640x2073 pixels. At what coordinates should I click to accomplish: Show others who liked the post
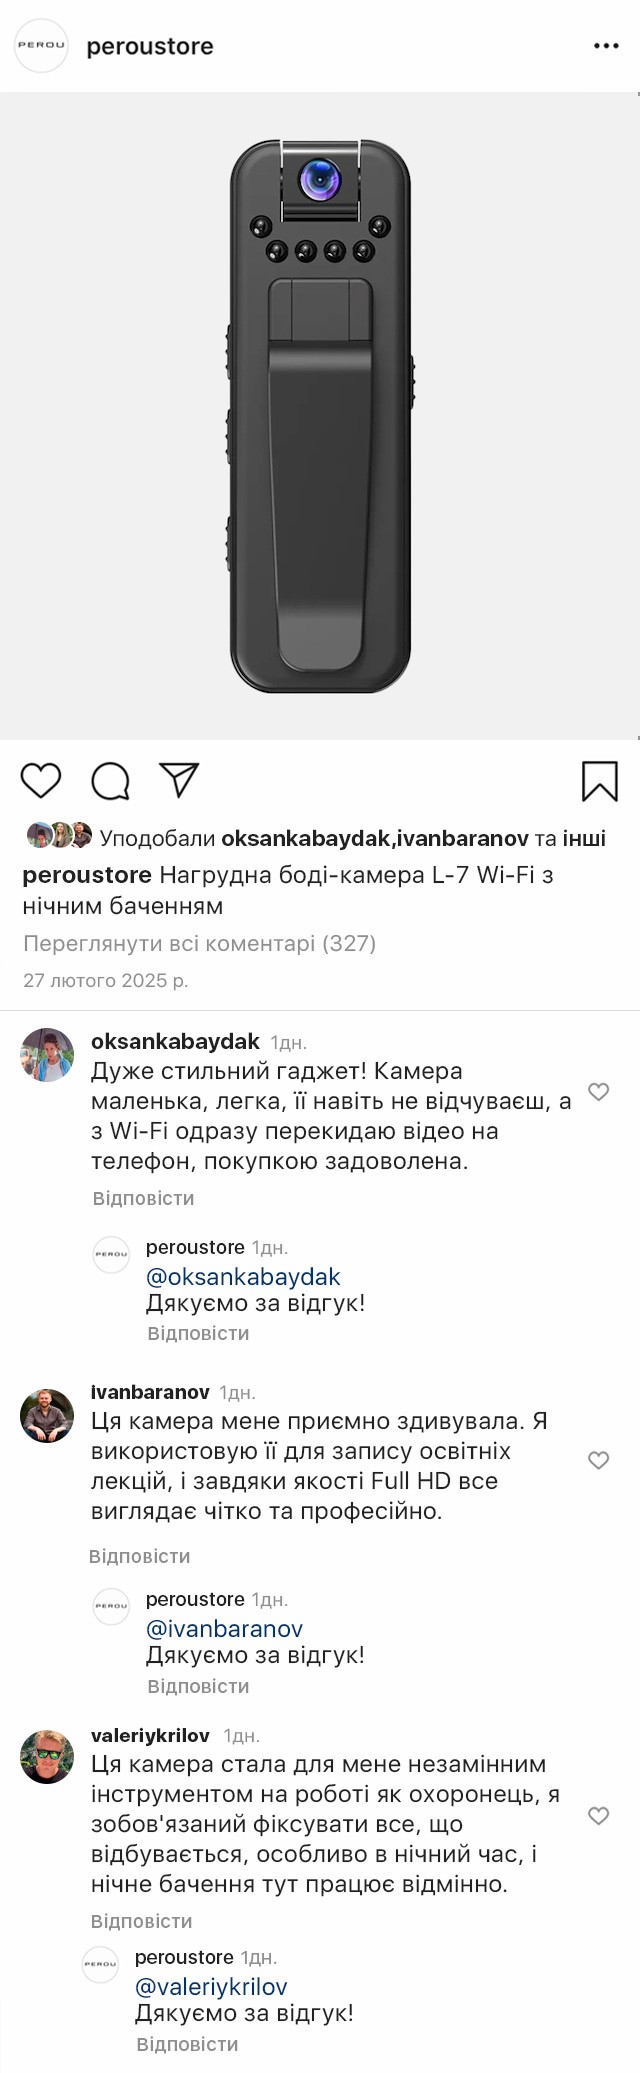(583, 838)
